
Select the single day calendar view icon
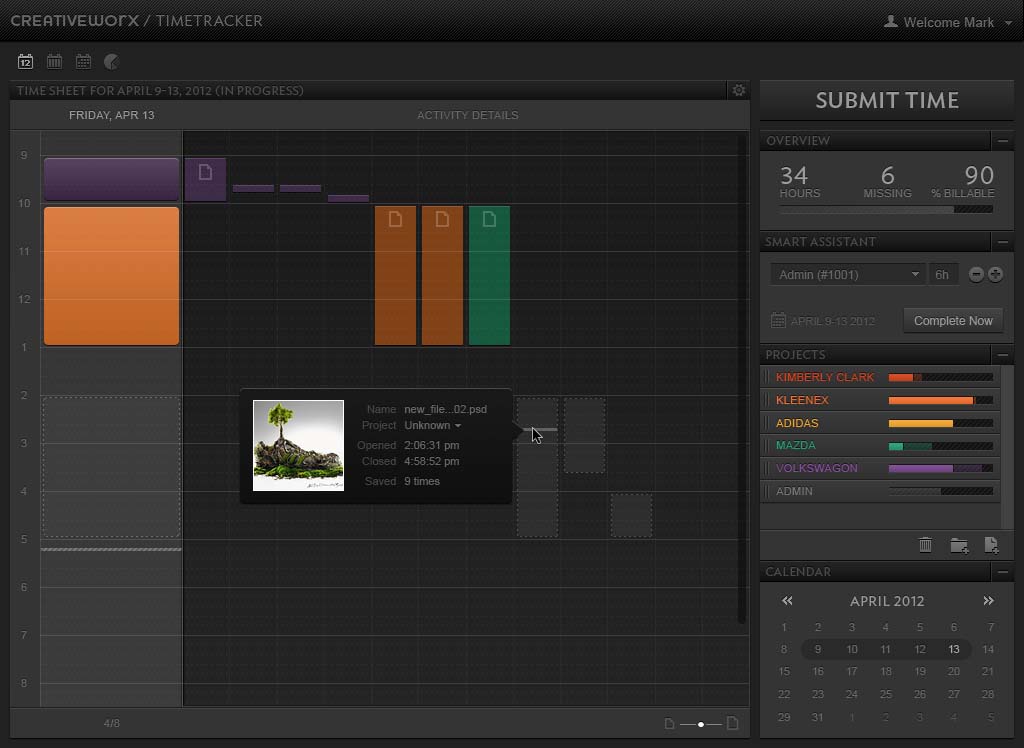click(x=24, y=61)
